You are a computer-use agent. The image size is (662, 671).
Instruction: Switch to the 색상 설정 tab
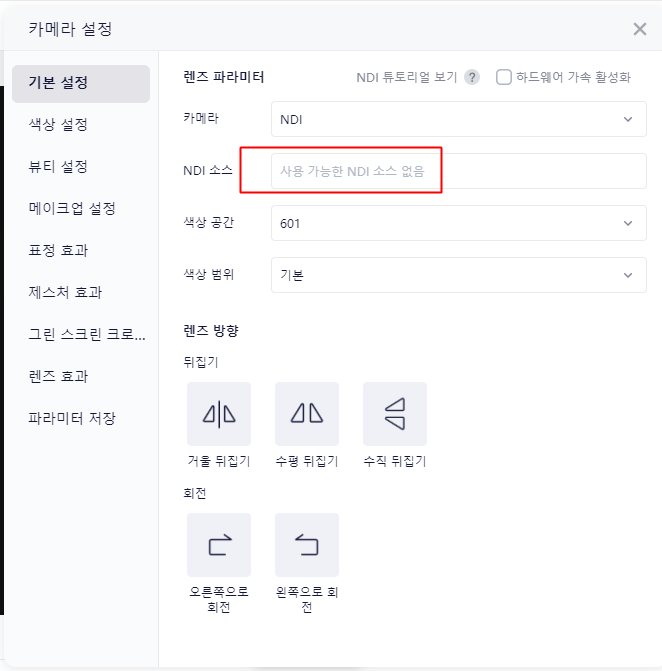pos(58,125)
